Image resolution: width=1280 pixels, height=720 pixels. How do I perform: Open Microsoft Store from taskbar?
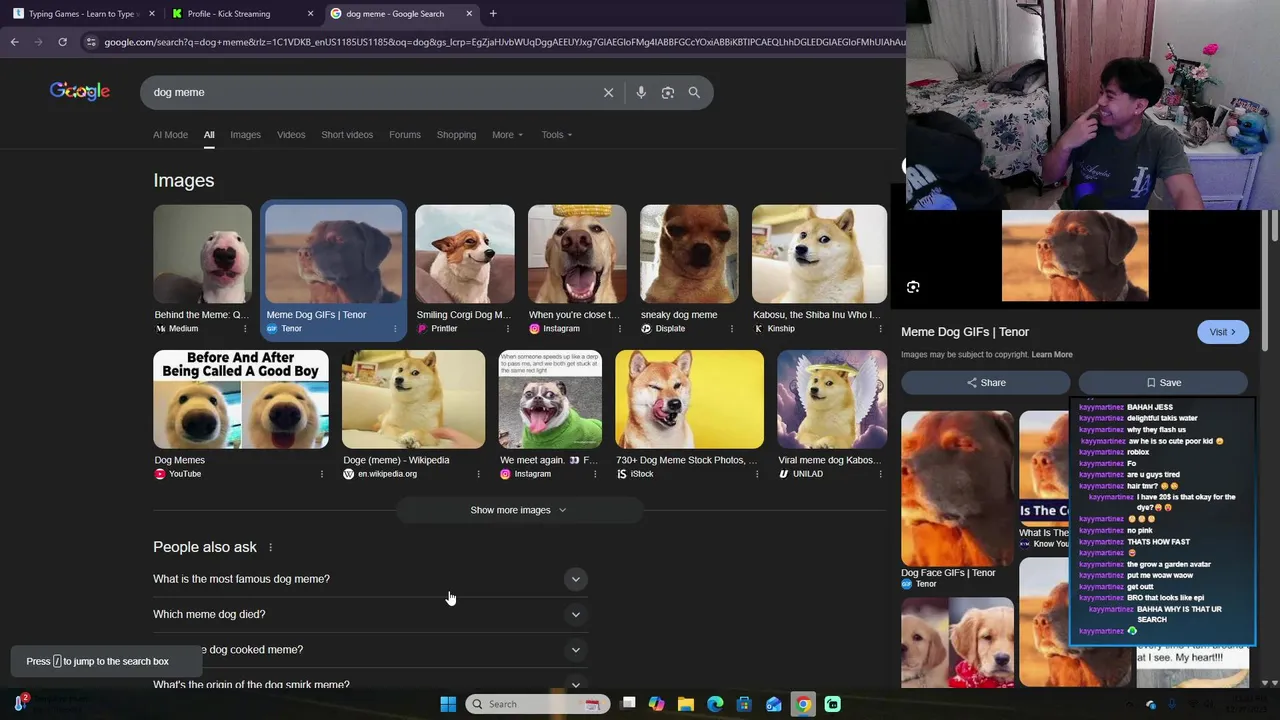tap(744, 704)
